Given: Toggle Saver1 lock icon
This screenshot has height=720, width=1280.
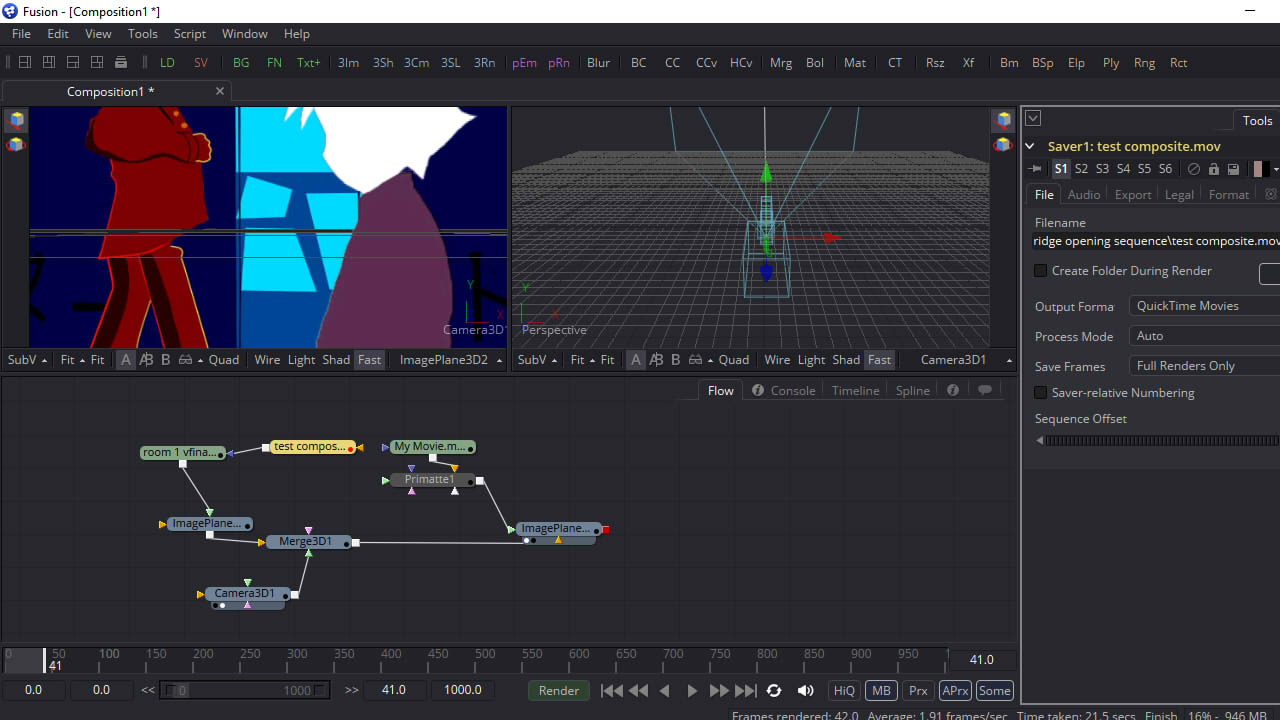Looking at the screenshot, I should pos(1214,169).
